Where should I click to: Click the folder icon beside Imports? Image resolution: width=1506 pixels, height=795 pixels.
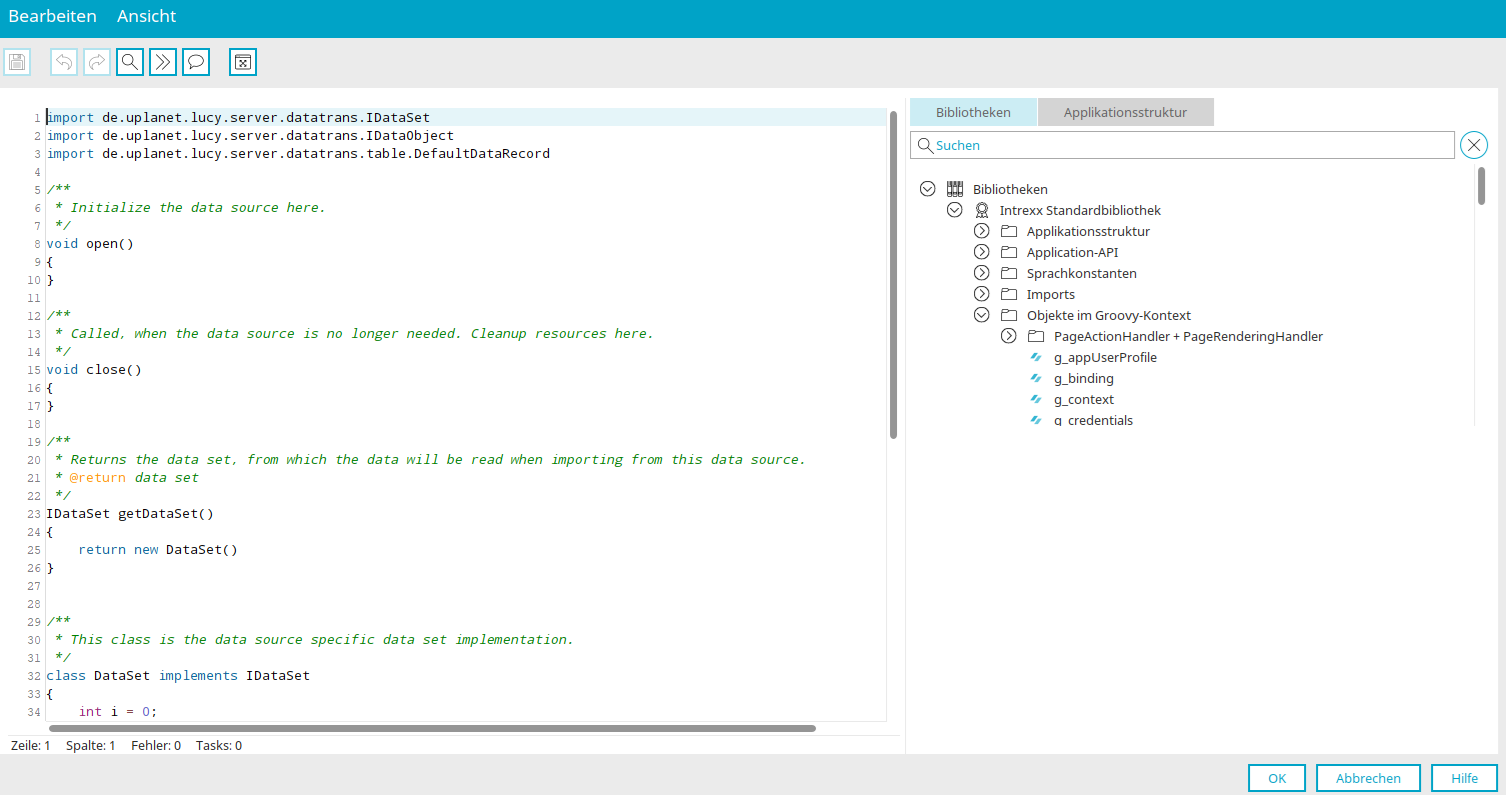pos(1009,294)
